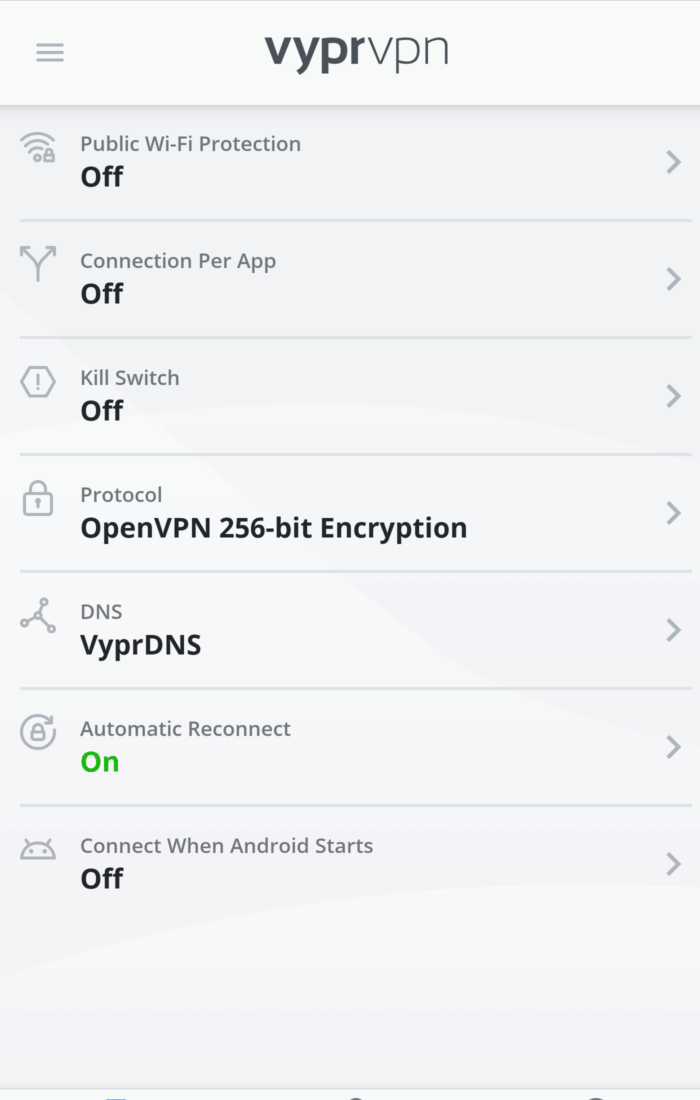This screenshot has width=700, height=1100.
Task: Open the Kill Switch chevron arrow
Action: (x=673, y=396)
